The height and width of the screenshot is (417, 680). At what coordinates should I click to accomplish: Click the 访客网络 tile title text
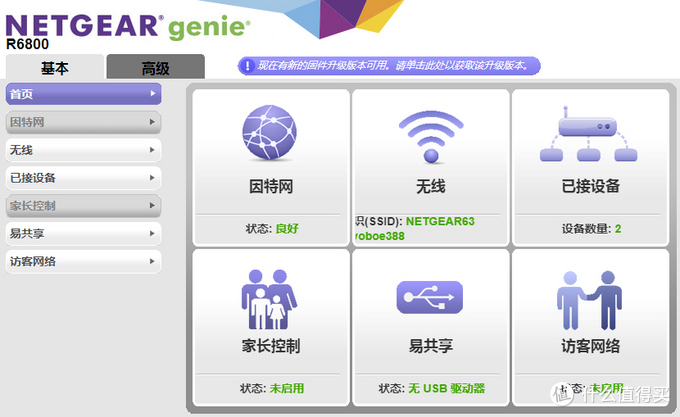coord(591,346)
